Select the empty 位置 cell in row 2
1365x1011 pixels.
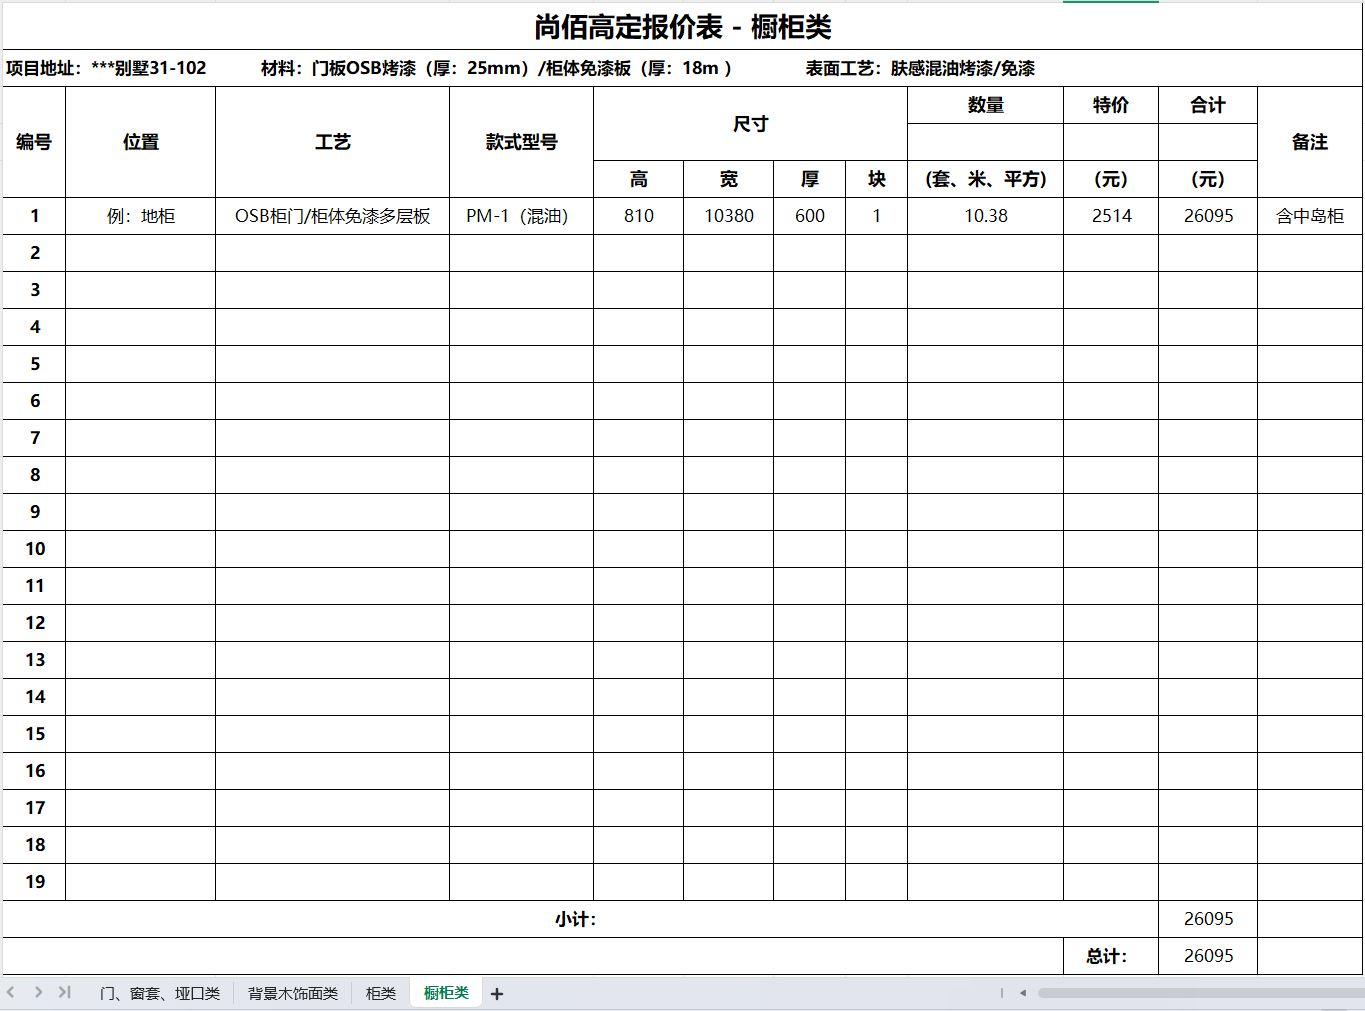[x=140, y=253]
